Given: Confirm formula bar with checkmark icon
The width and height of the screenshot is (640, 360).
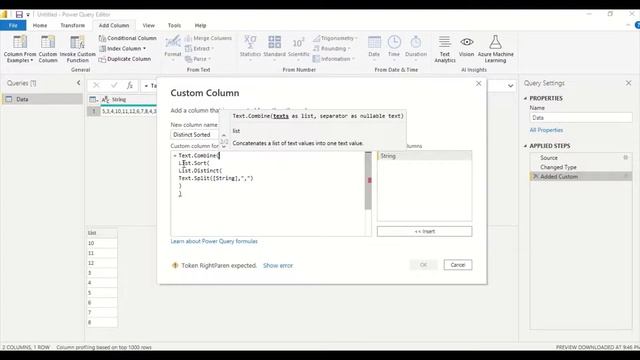Looking at the screenshot, I should pos(114,85).
